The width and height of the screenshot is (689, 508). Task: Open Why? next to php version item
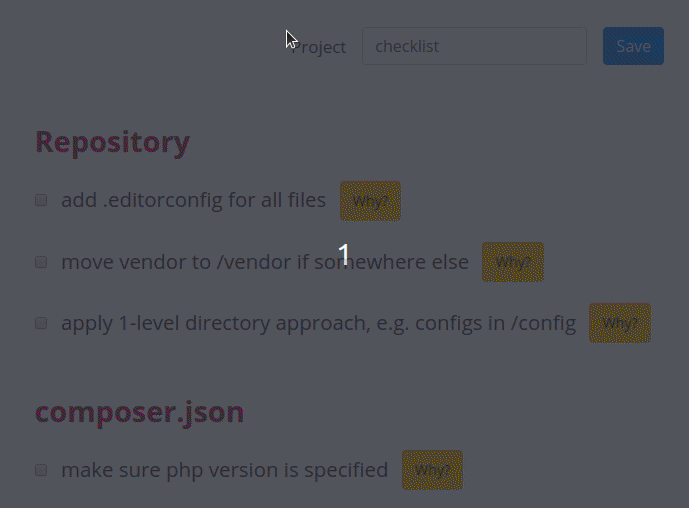click(x=432, y=470)
